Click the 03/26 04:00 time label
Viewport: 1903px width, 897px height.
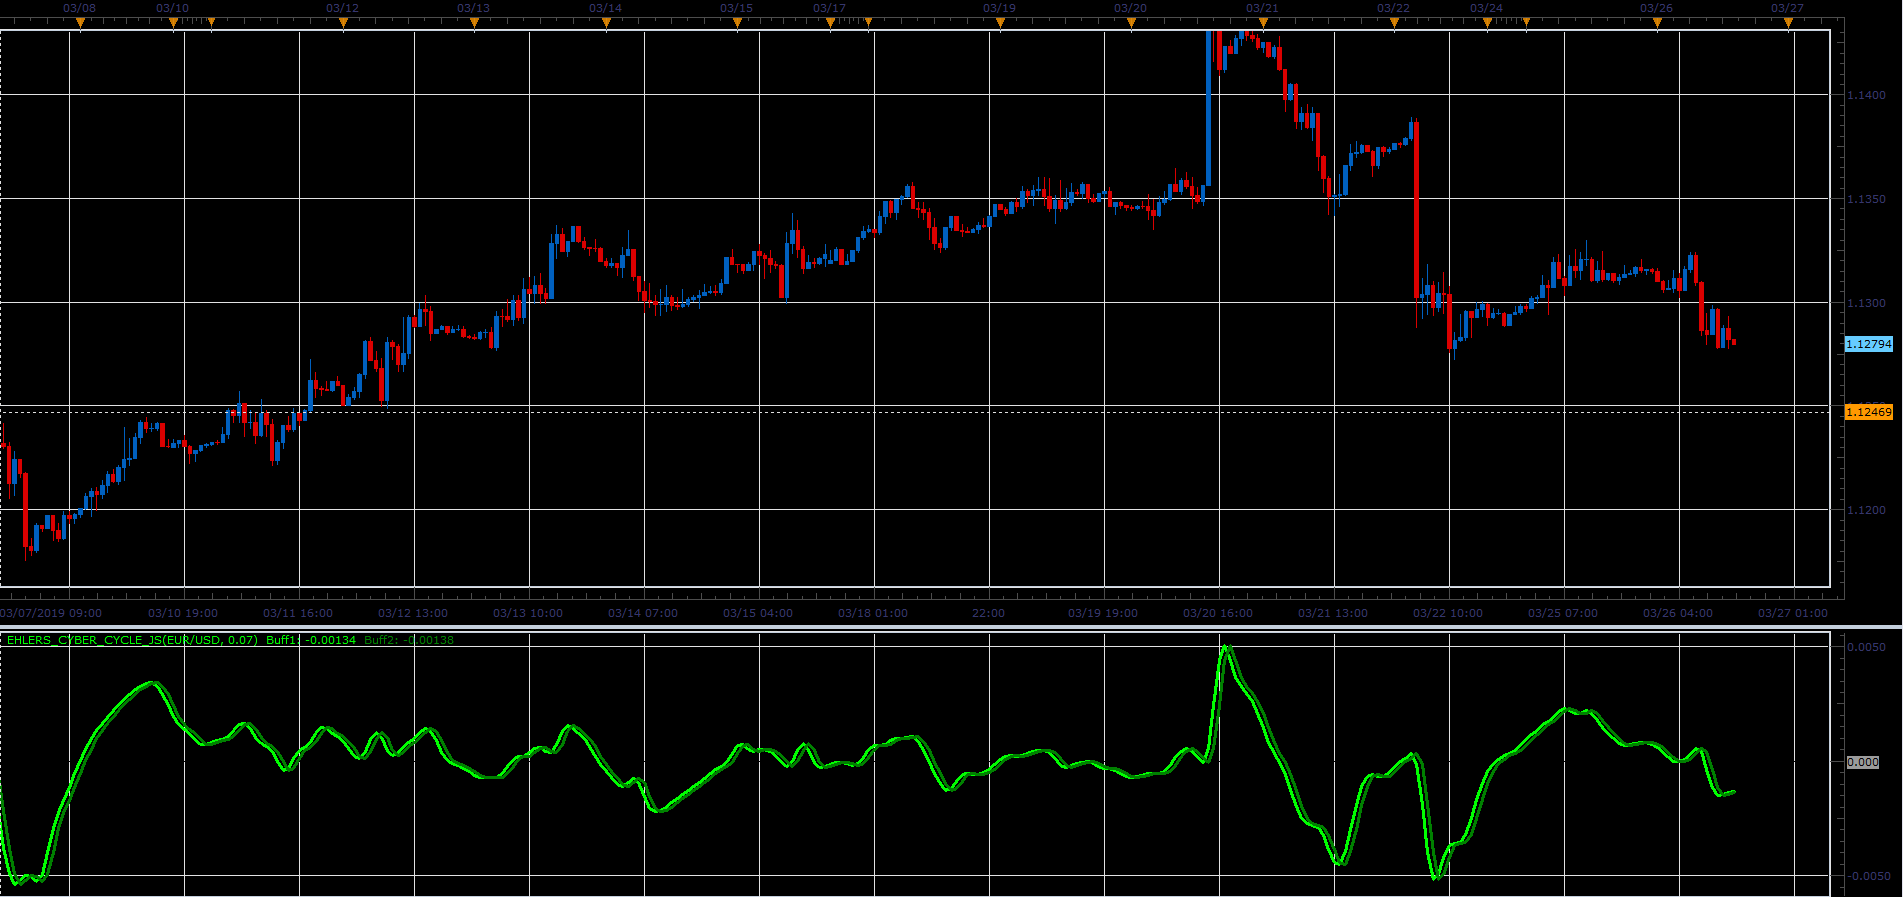(x=1678, y=613)
